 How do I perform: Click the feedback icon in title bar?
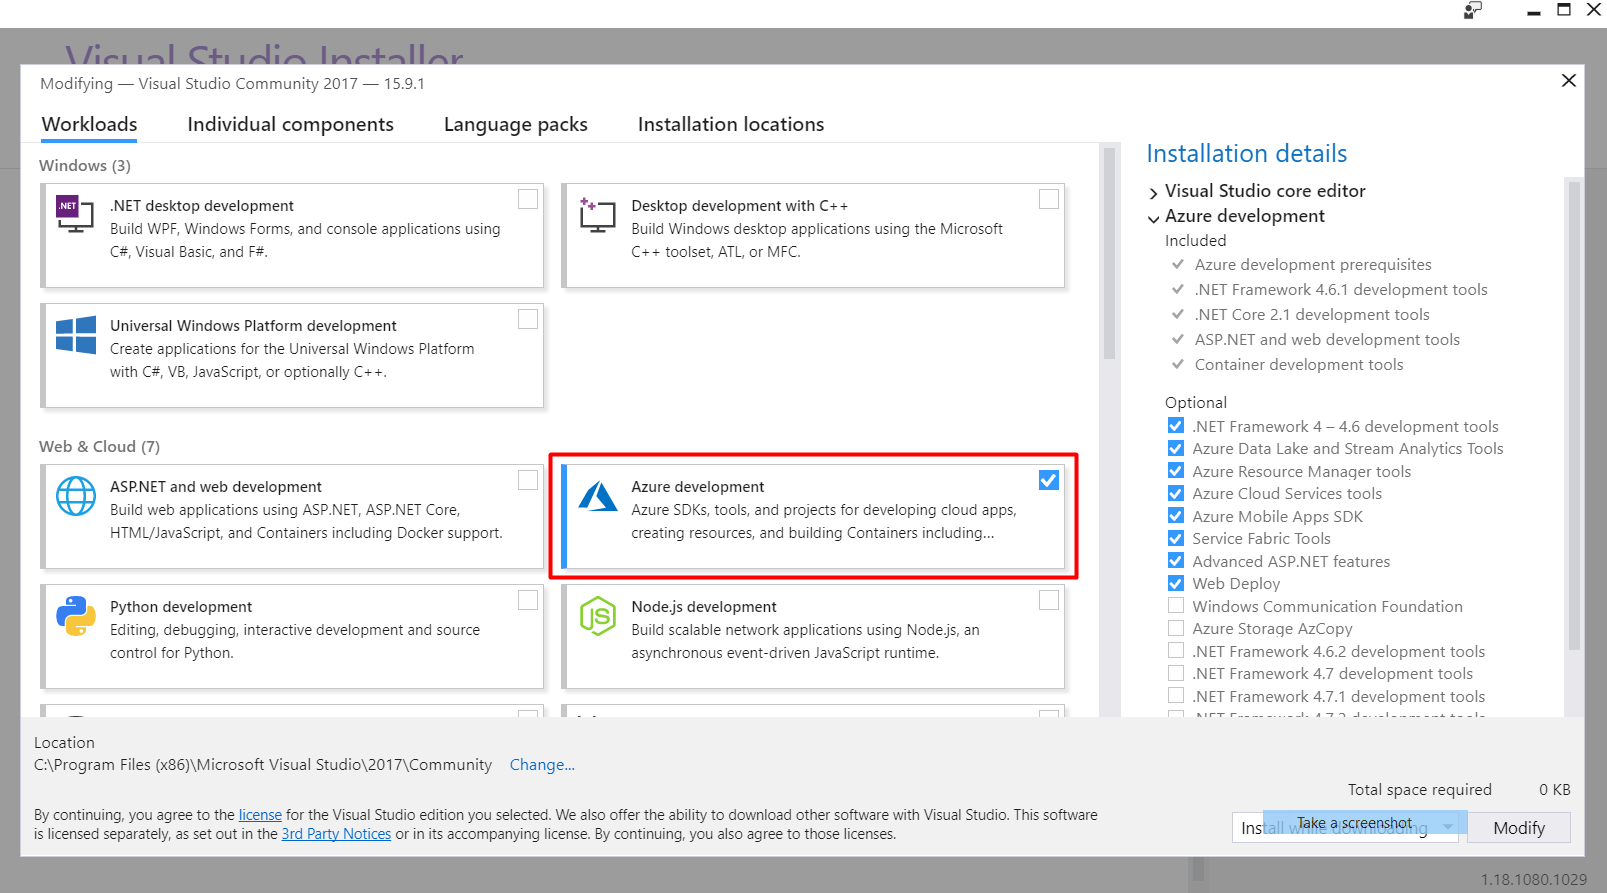click(1472, 10)
